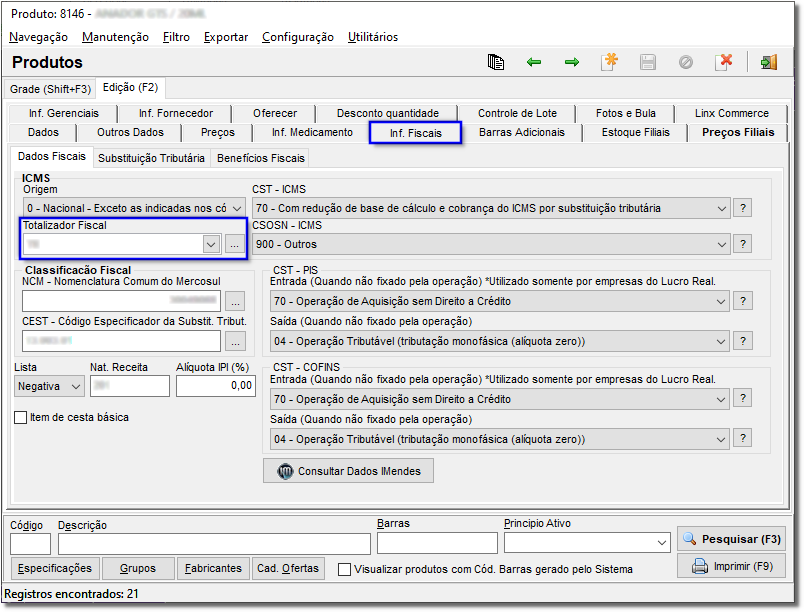Click the save diskette icon
804x612 pixels.
click(648, 62)
